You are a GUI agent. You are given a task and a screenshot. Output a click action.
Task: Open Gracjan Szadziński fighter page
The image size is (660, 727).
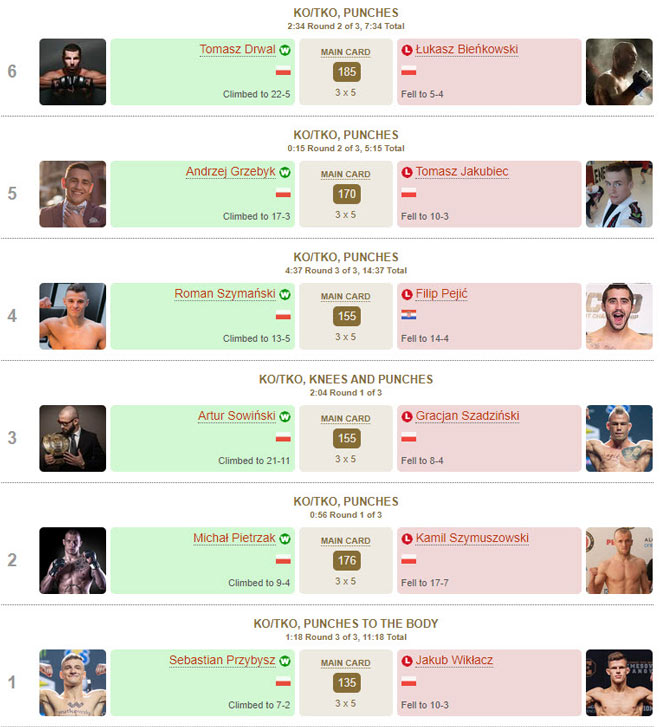pos(467,417)
